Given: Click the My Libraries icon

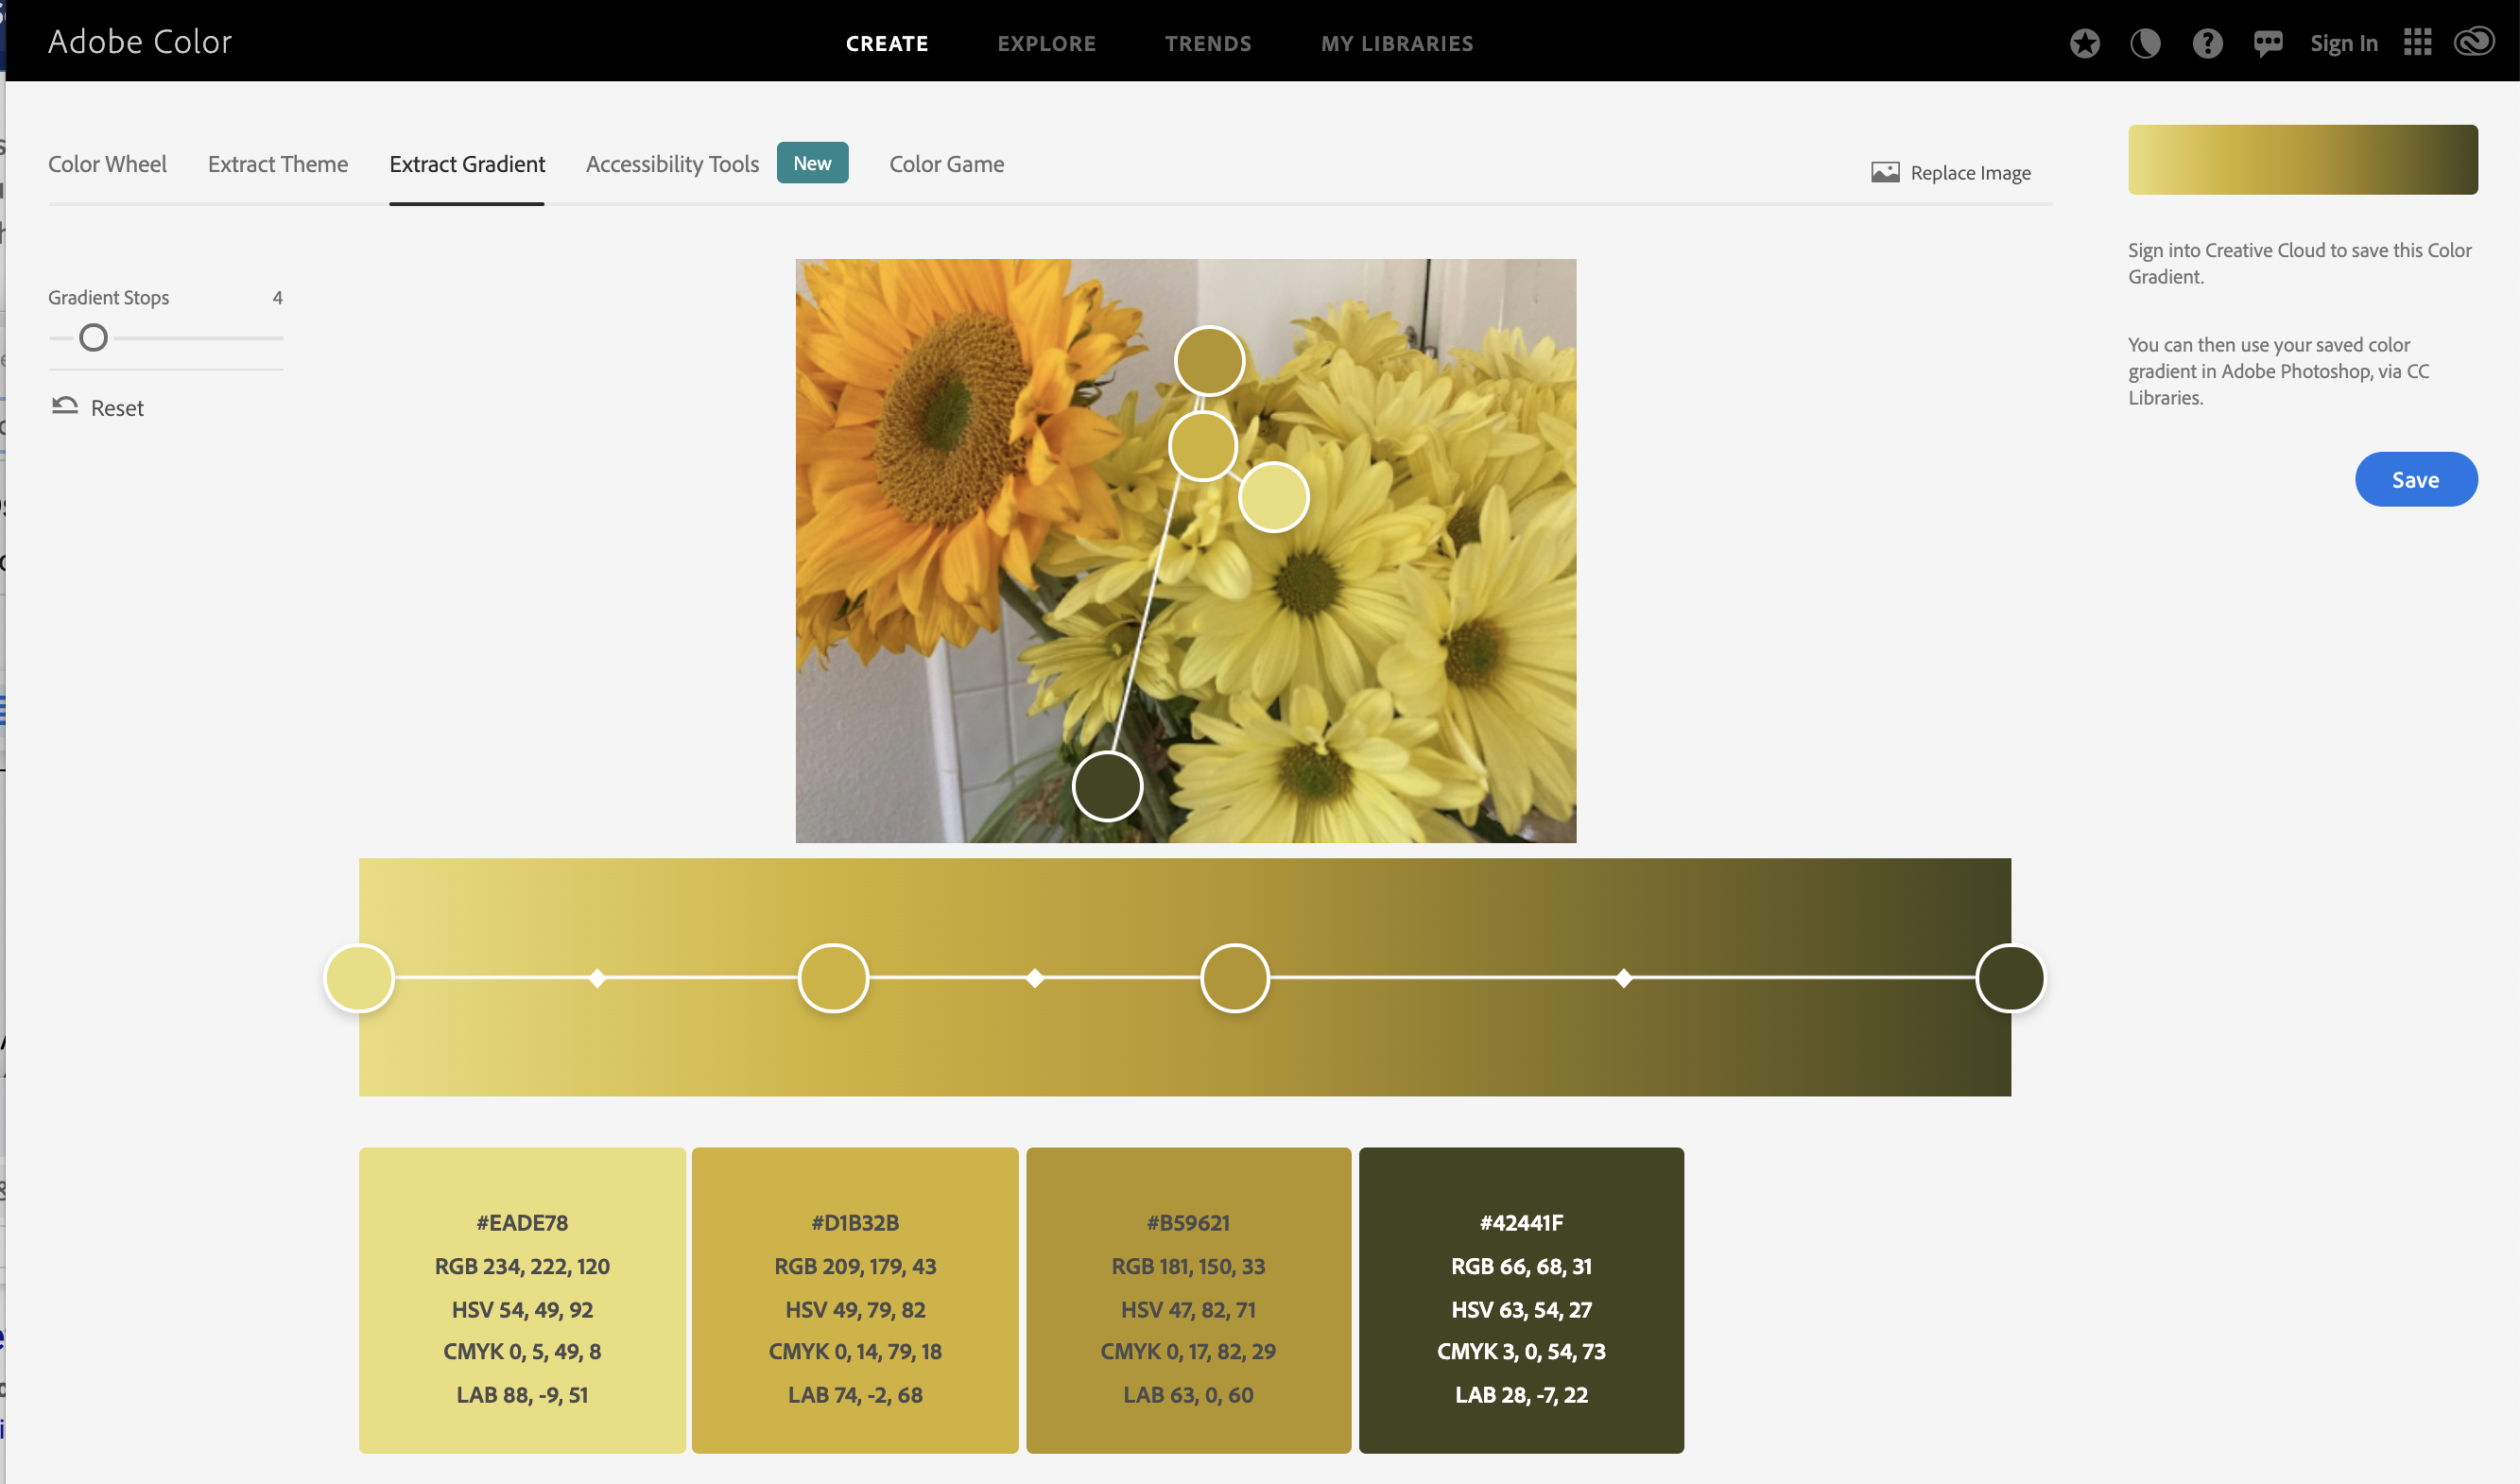Looking at the screenshot, I should pos(1397,43).
